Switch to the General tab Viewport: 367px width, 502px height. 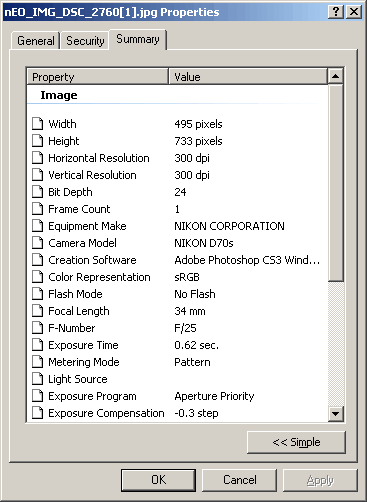point(35,41)
